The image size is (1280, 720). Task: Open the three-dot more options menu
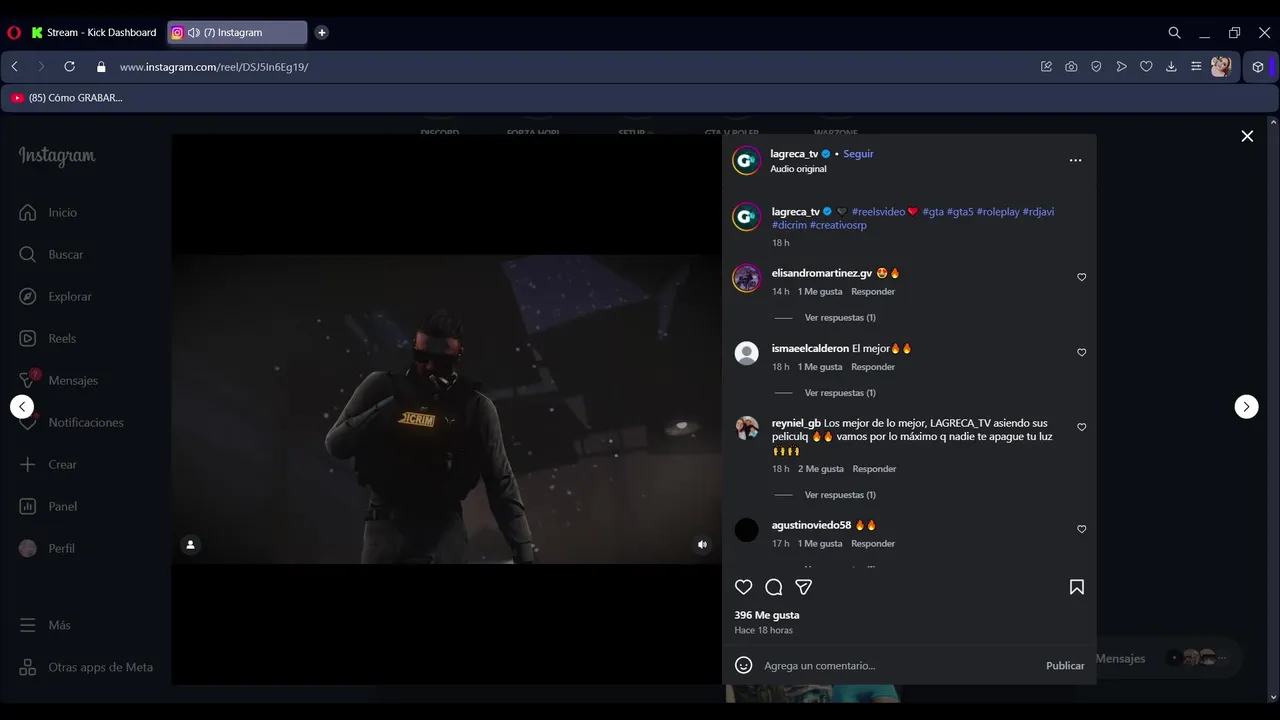[1075, 160]
